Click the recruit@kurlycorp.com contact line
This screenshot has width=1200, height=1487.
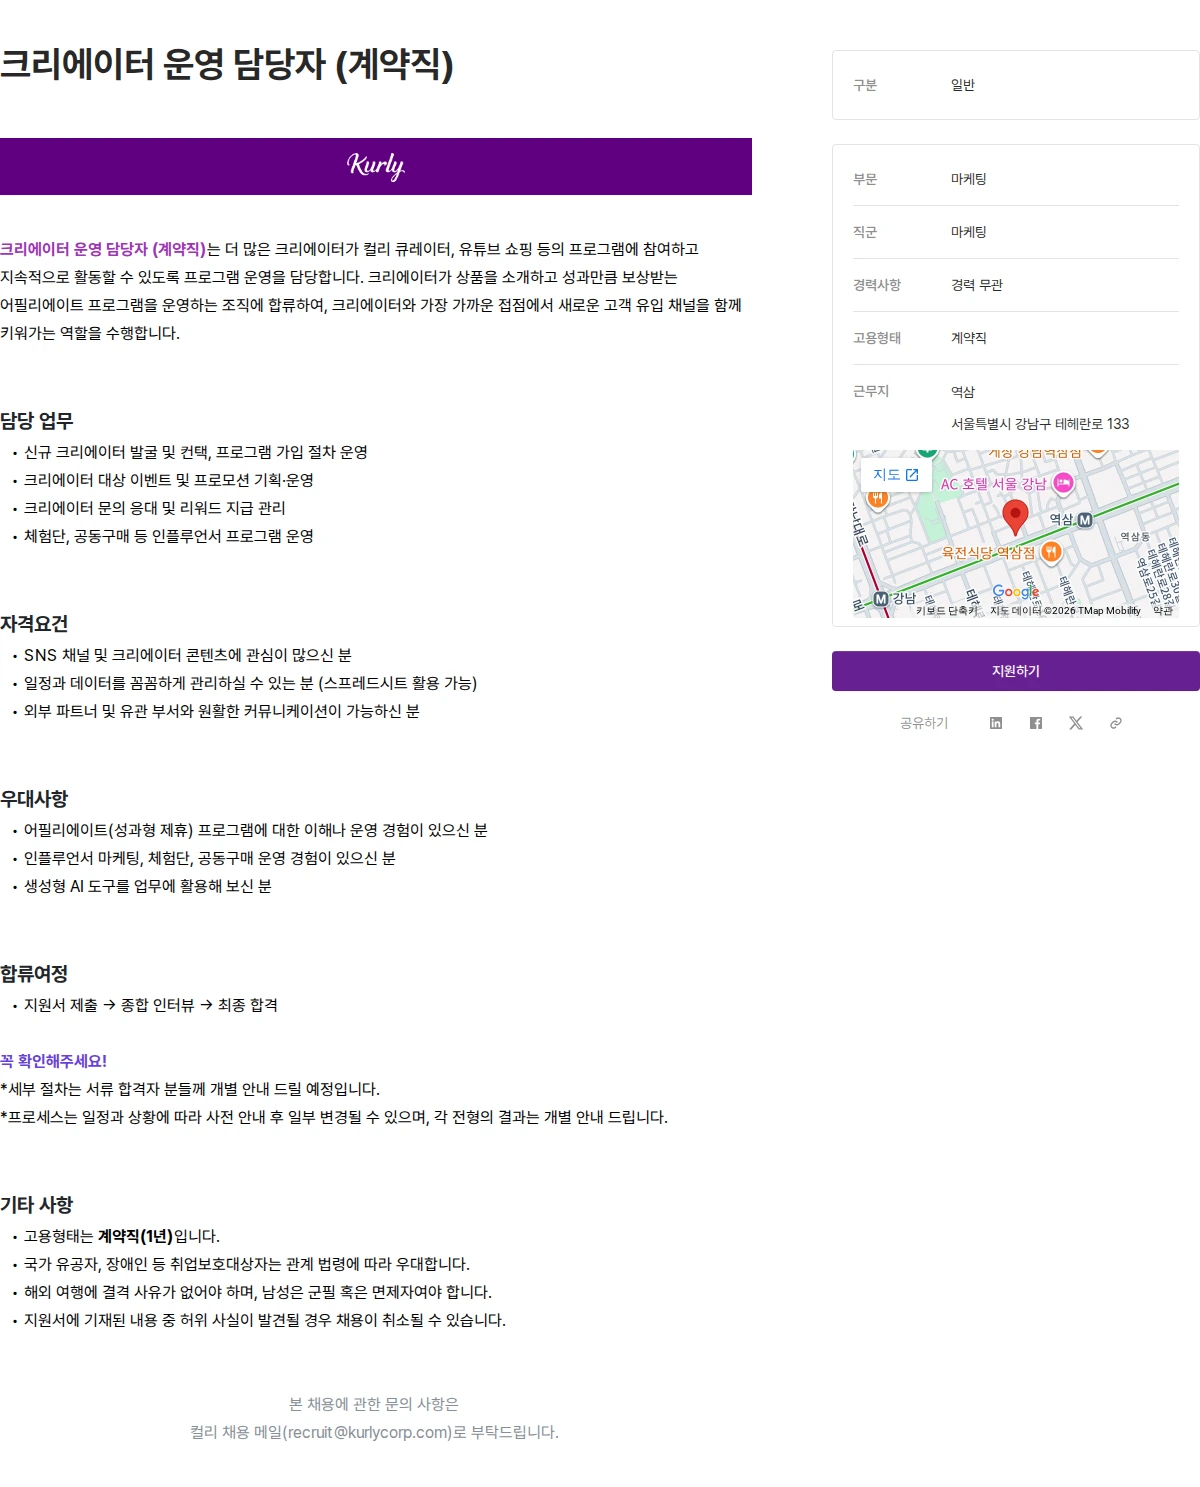tap(375, 1432)
